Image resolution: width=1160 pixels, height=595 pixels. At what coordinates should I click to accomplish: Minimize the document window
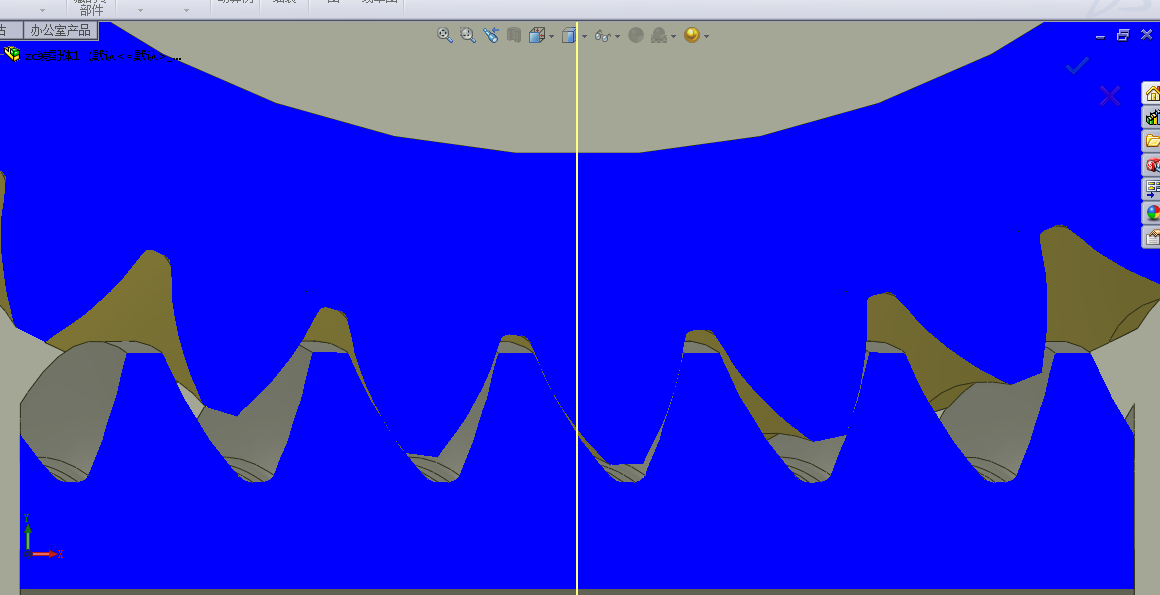tap(1100, 36)
